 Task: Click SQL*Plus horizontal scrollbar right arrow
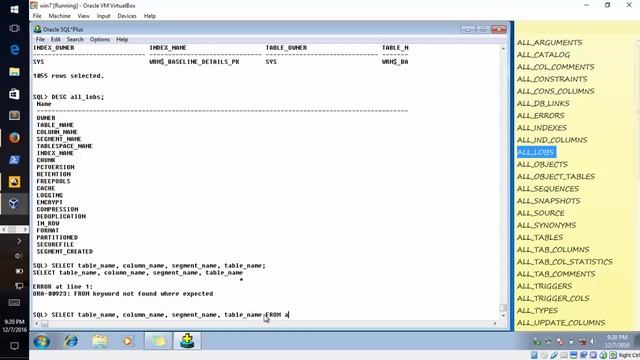[x=495, y=323]
